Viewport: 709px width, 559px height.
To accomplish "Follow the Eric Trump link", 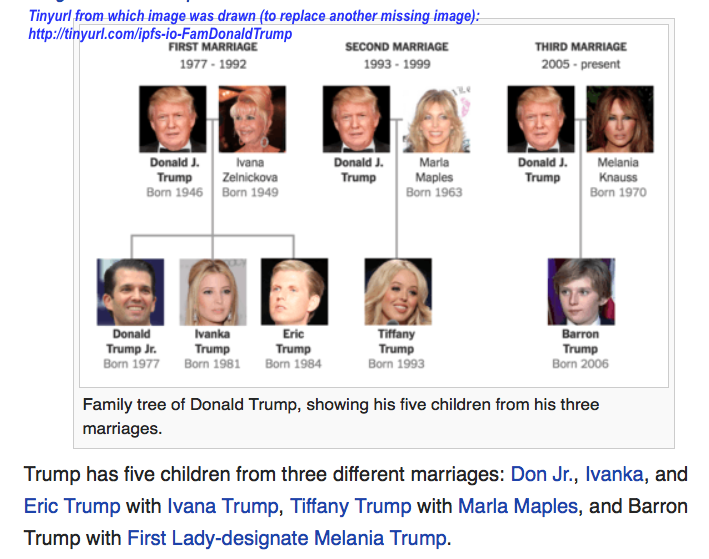I will coord(72,505).
